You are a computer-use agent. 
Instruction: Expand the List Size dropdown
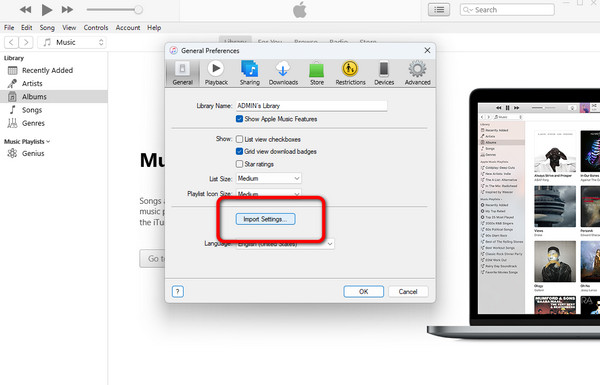click(269, 178)
